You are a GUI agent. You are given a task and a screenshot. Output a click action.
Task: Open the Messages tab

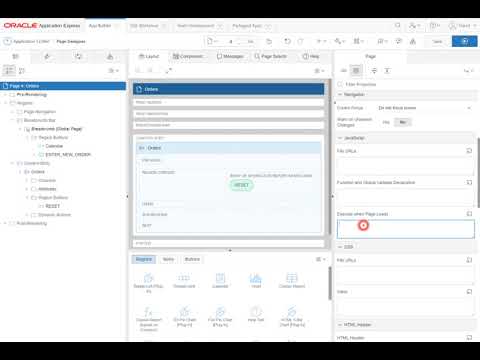point(230,56)
